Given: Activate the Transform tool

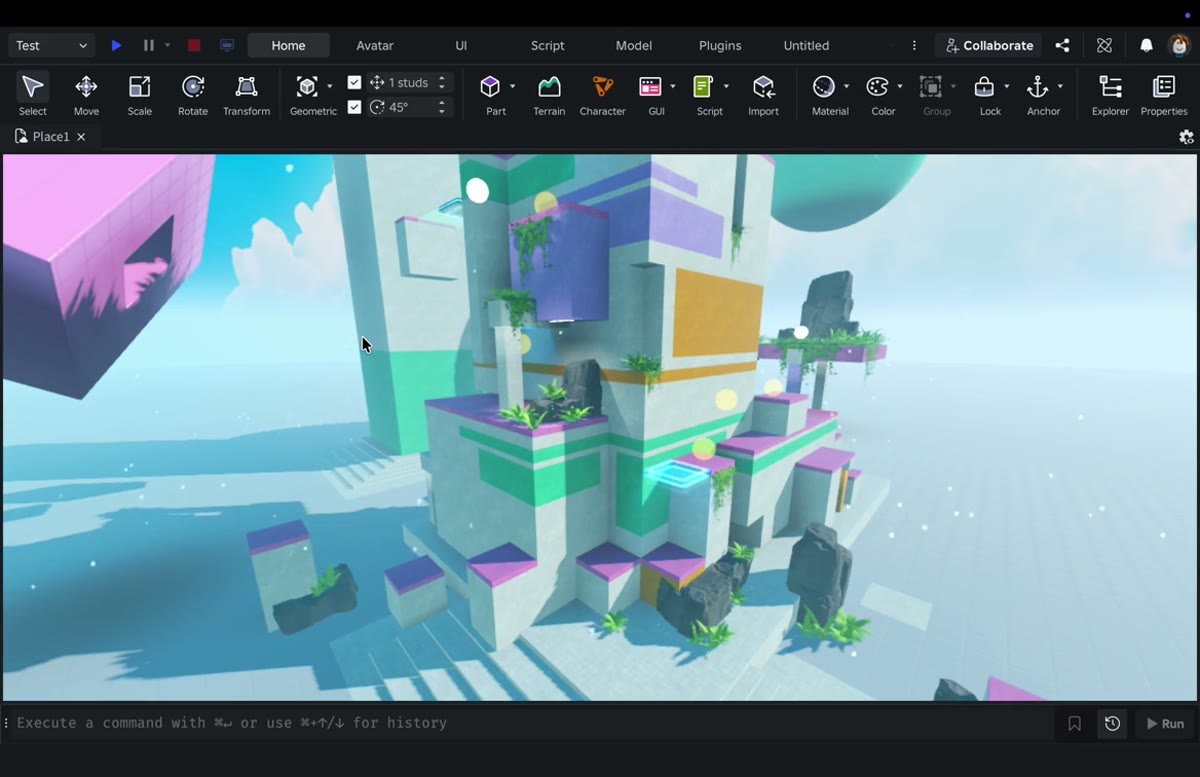Looking at the screenshot, I should (247, 95).
